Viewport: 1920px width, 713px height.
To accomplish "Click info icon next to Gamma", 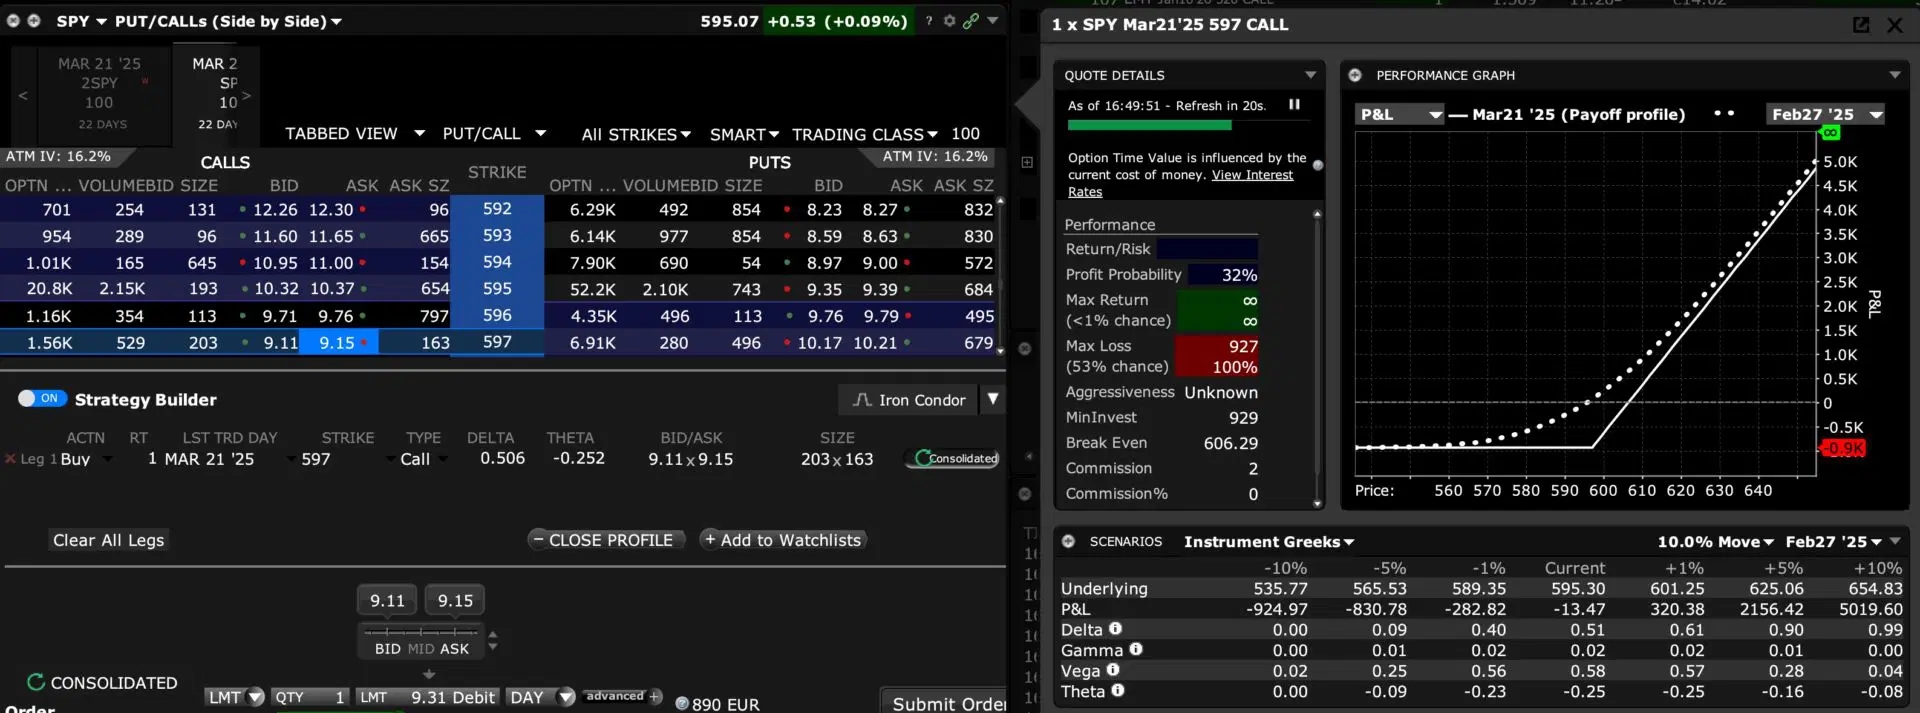I will click(x=1136, y=649).
